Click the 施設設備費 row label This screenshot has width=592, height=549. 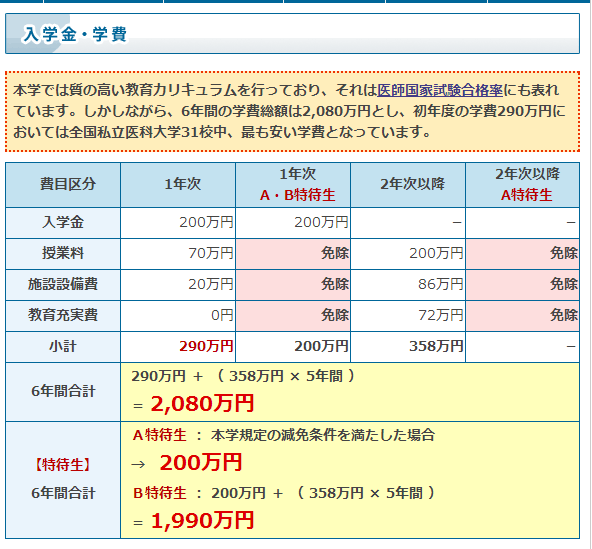coord(63,284)
